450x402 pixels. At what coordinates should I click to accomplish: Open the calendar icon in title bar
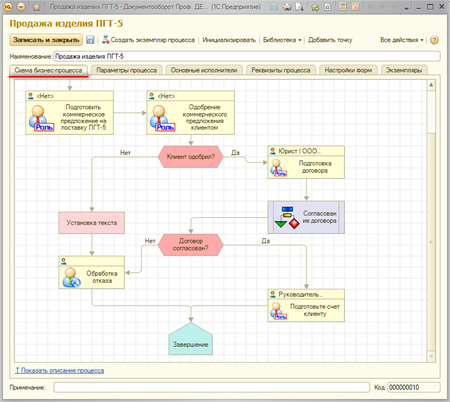point(355,7)
